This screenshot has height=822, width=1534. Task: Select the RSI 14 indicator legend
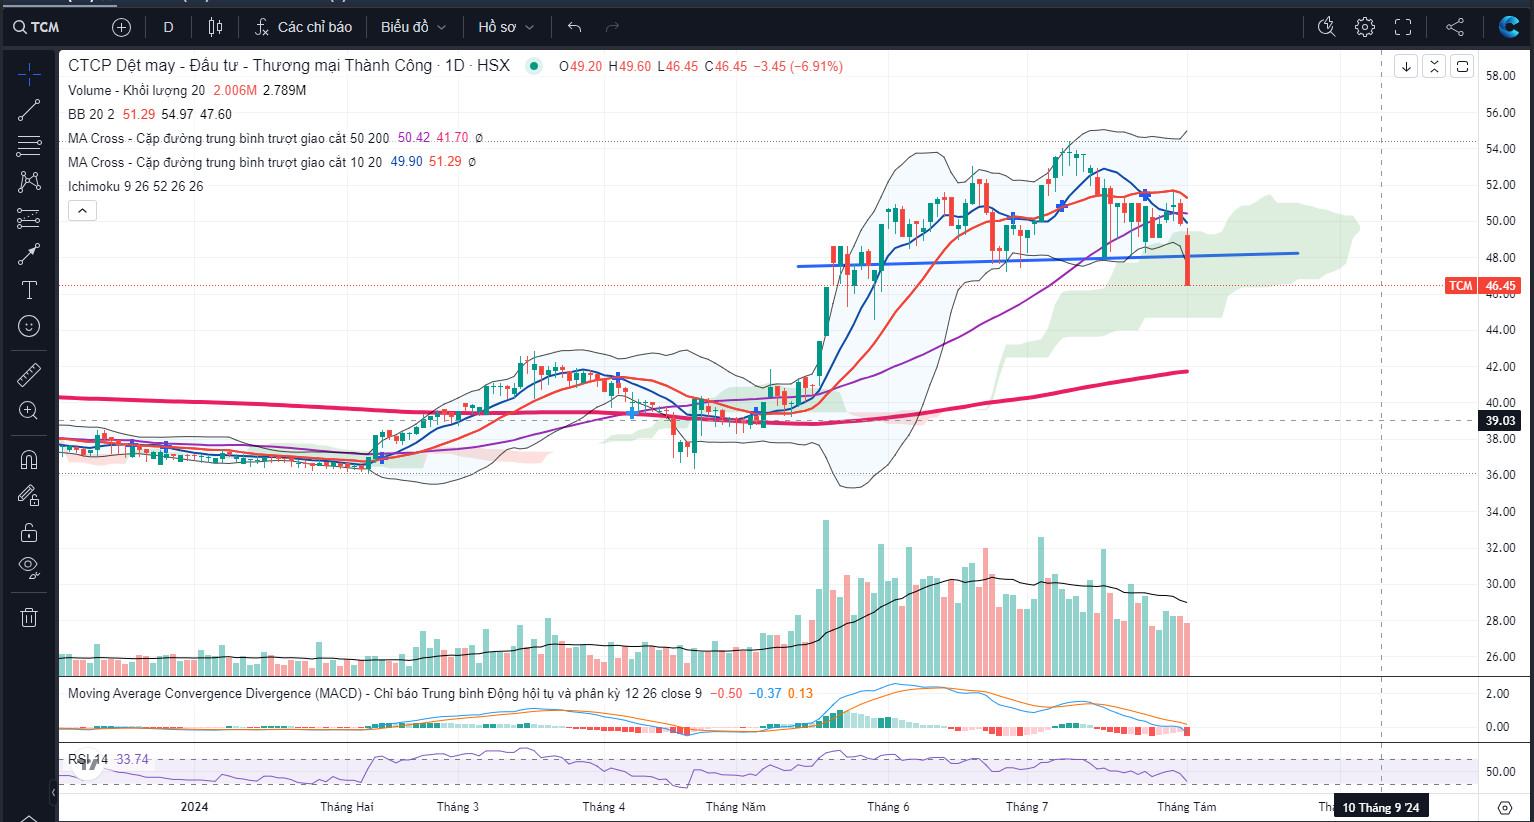coord(88,759)
